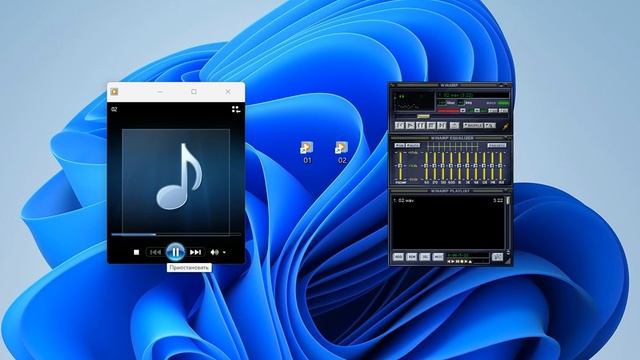Open the 01 desktop shortcut icon
Image resolution: width=640 pixels, height=360 pixels.
click(307, 148)
